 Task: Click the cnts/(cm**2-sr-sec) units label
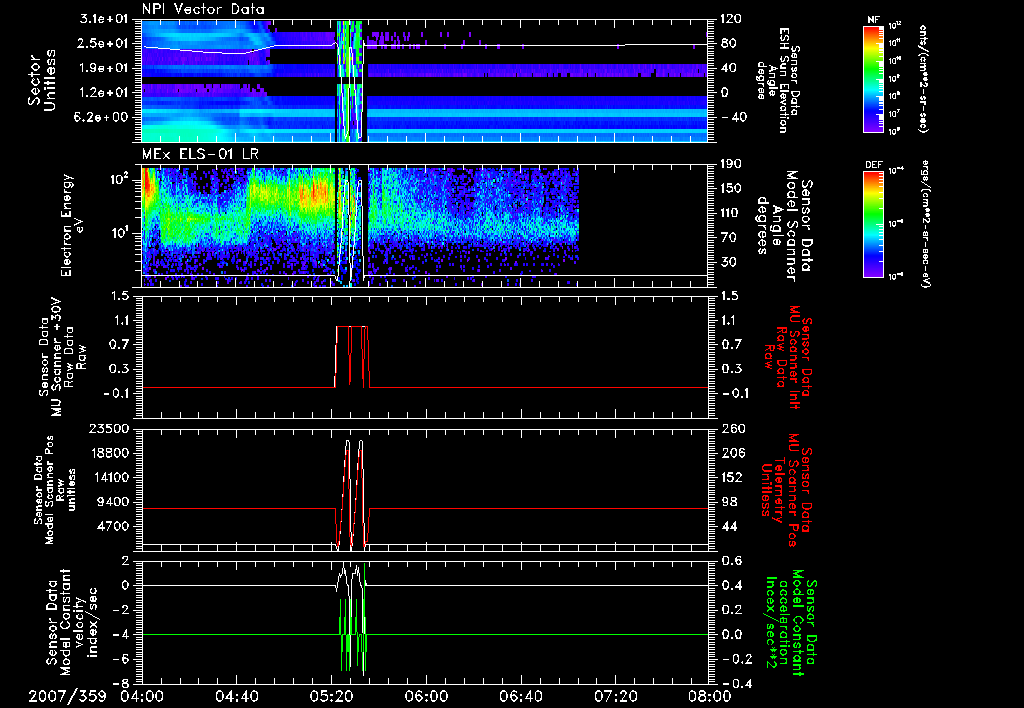tap(923, 79)
